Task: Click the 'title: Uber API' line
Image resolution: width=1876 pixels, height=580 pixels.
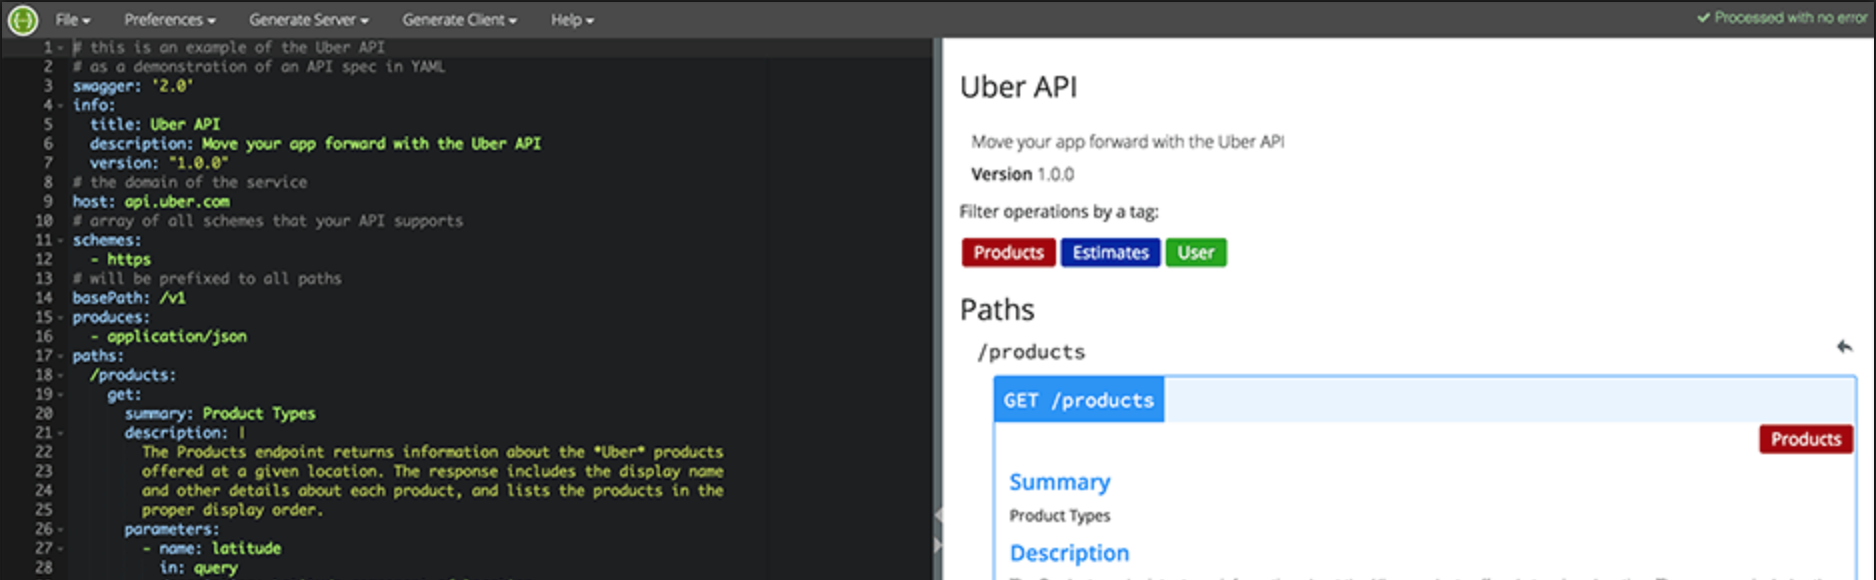Action: pos(155,124)
